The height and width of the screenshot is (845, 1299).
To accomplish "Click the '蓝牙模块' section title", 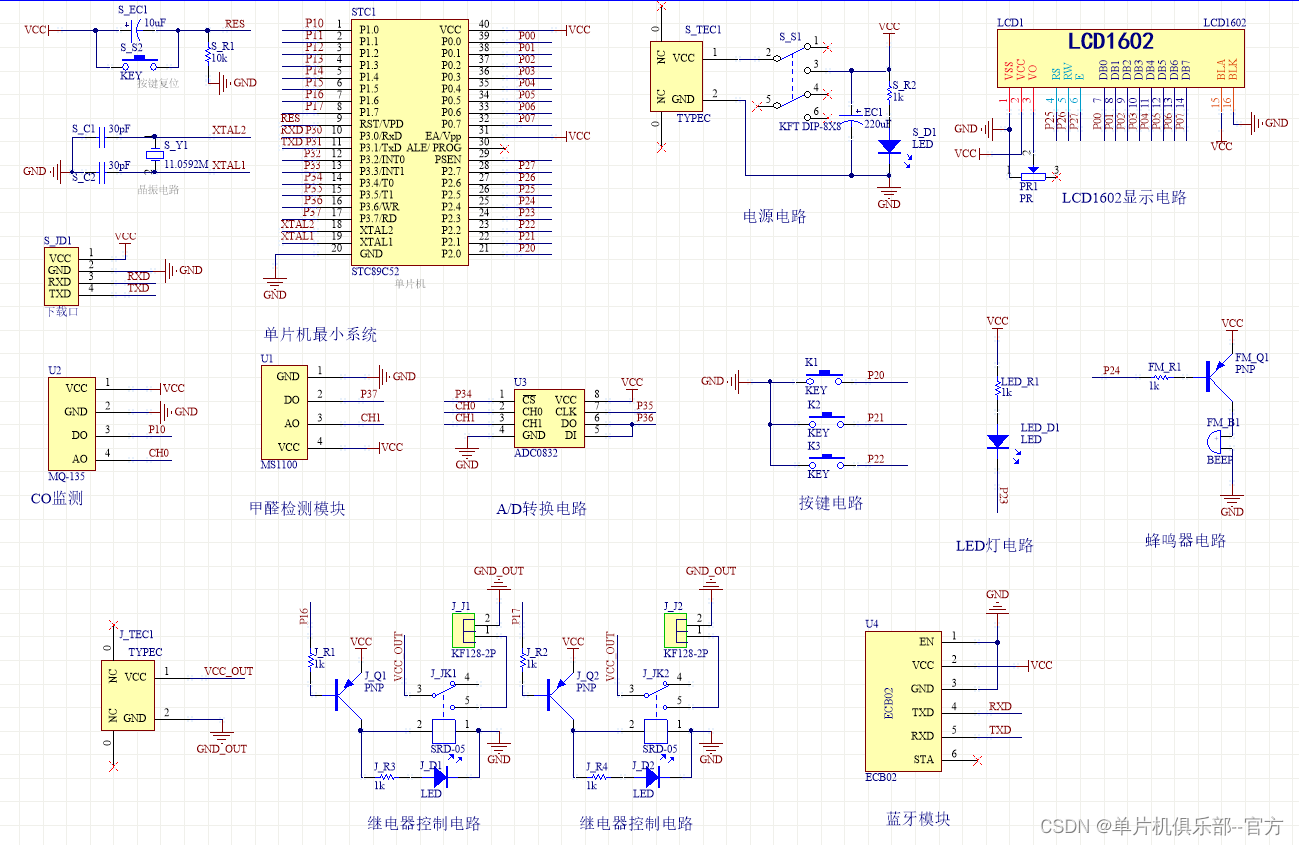I will [918, 818].
